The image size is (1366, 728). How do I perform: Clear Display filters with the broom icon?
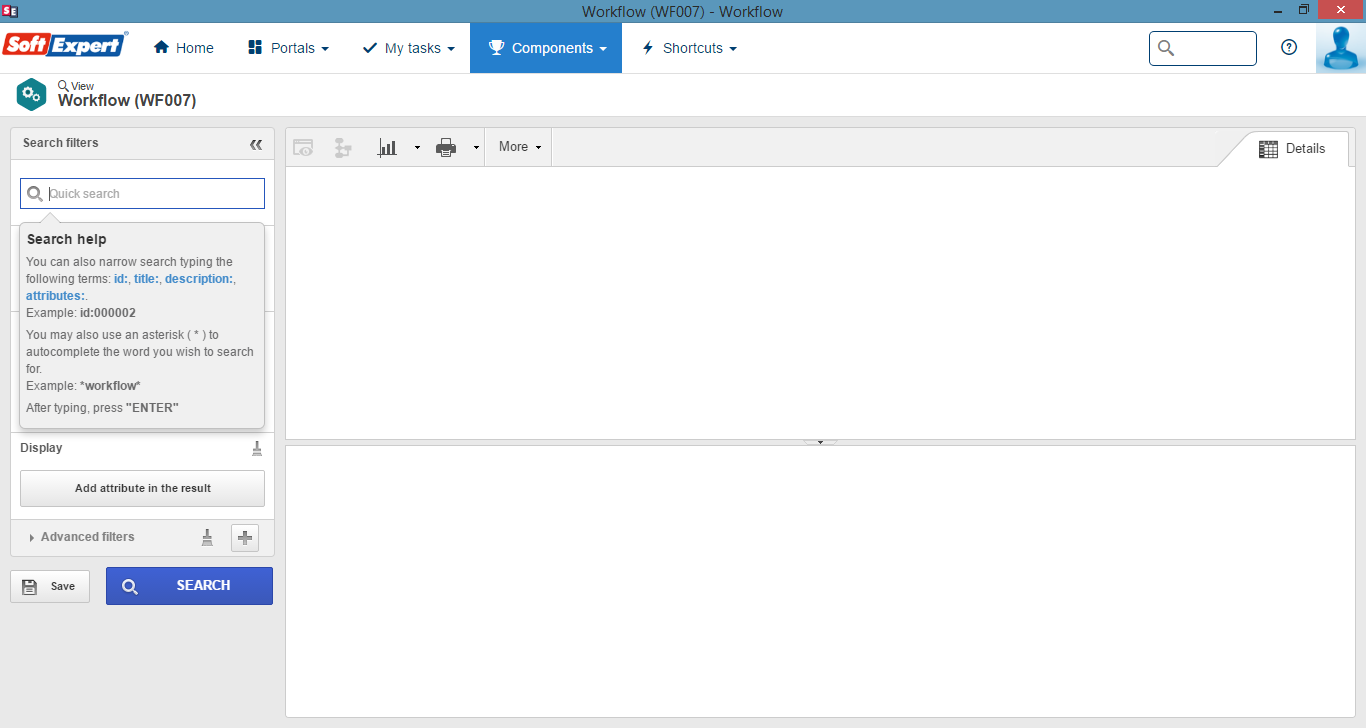point(257,448)
